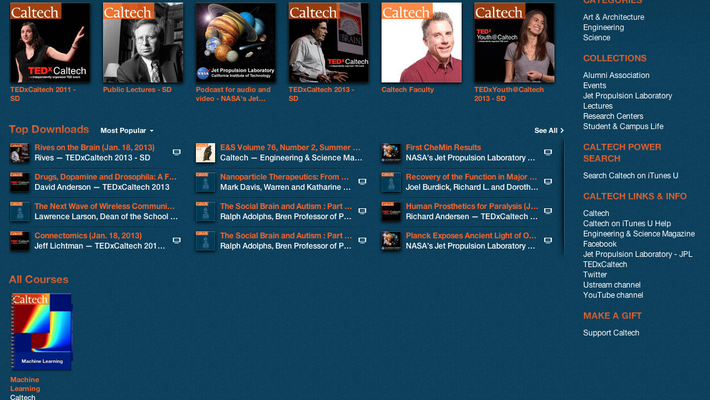The height and width of the screenshot is (400, 710).
Task: Open E&S Volume 76, Number 2 title
Action: (x=290, y=147)
